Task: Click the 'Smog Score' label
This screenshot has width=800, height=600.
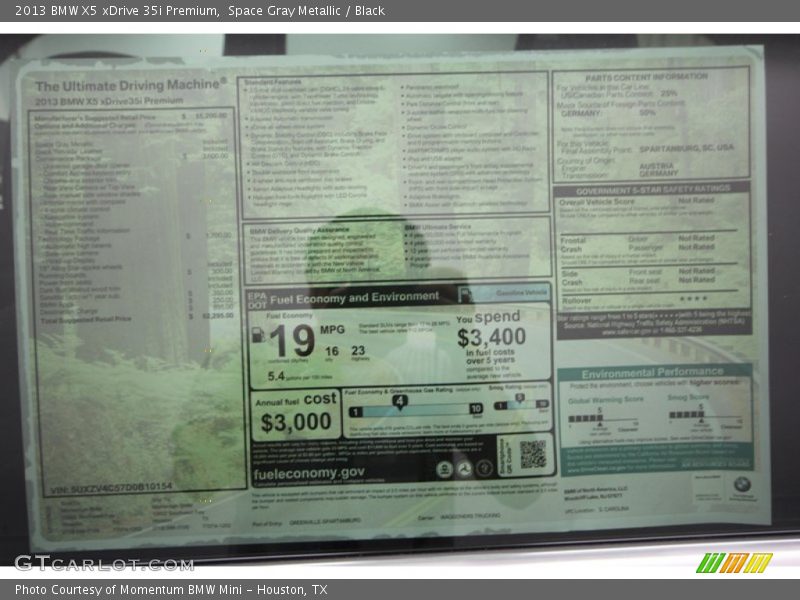Action: pyautogui.click(x=688, y=397)
